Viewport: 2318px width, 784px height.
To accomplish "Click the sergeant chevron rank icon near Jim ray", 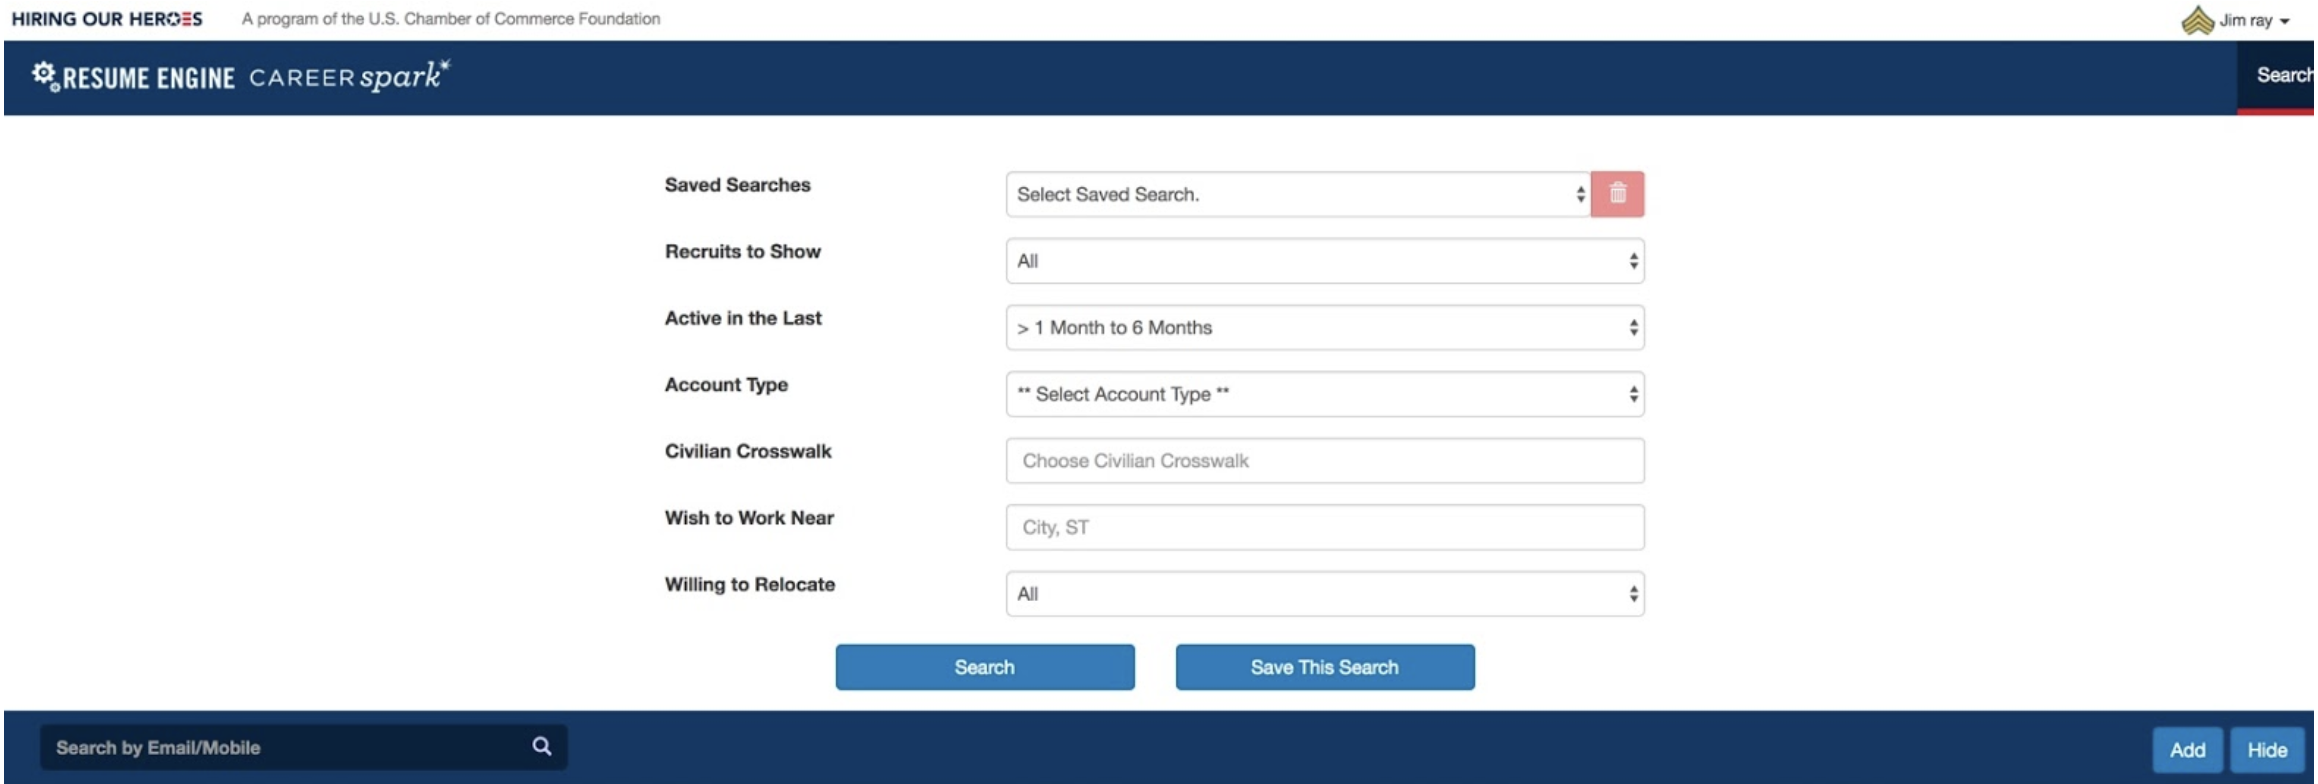I will pyautogui.click(x=2197, y=20).
